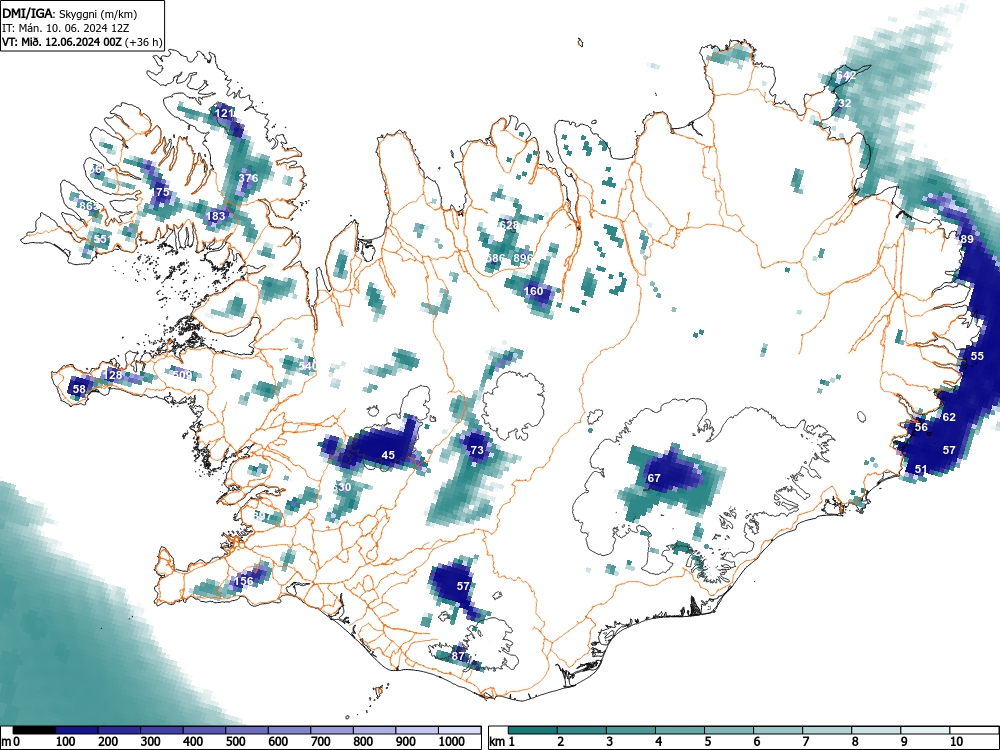Click the "160" visibility value
This screenshot has height=750, width=1000.
click(x=533, y=291)
